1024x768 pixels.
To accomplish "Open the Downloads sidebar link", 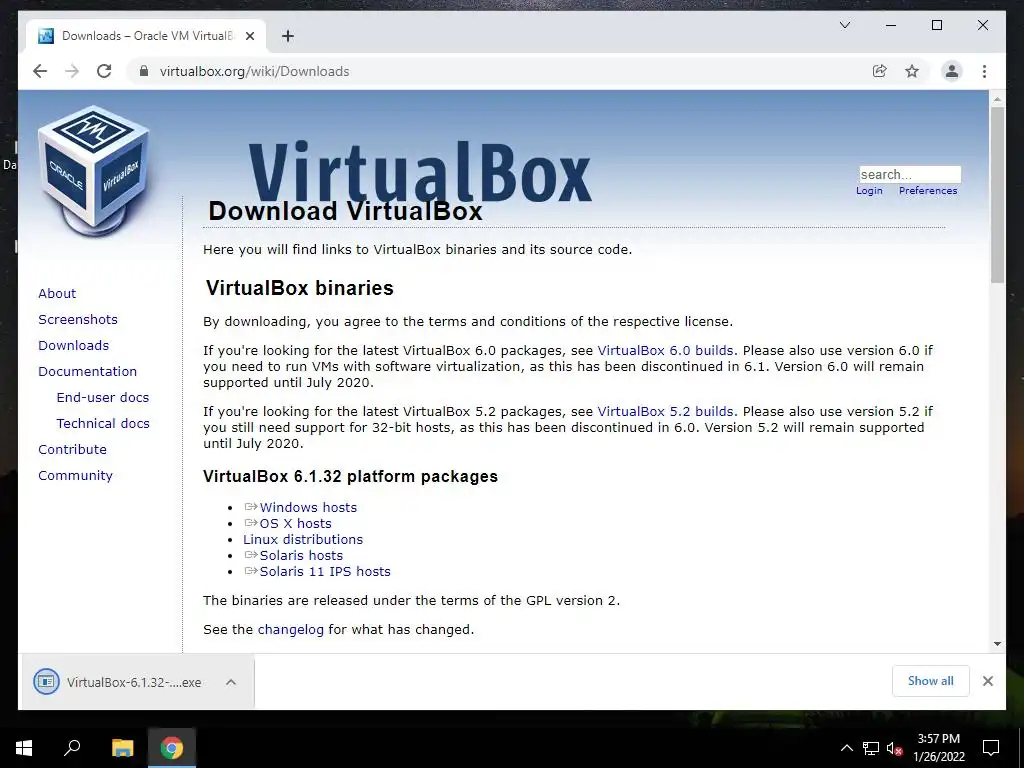I will point(73,345).
